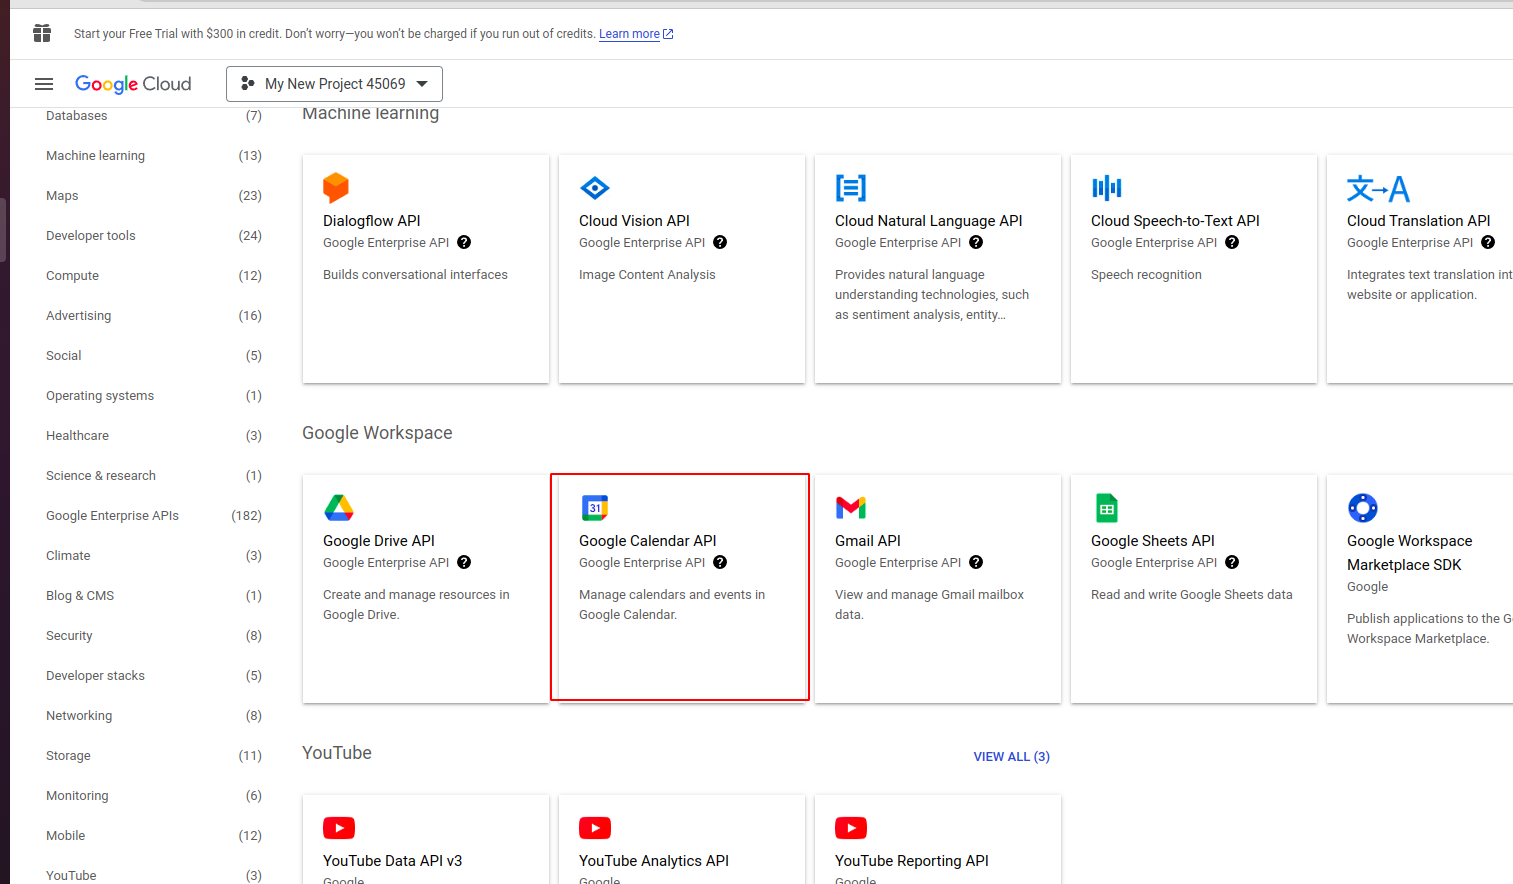Click VIEW ALL (3) for YouTube
Image resolution: width=1513 pixels, height=884 pixels.
(x=1011, y=757)
